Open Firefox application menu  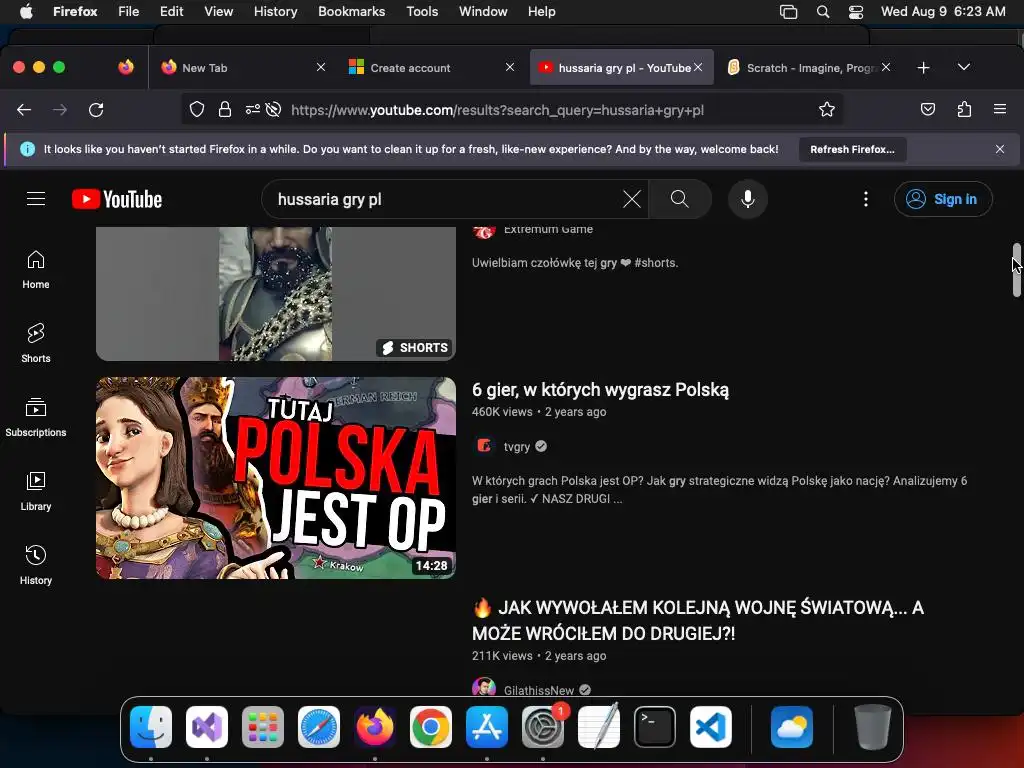click(1000, 110)
